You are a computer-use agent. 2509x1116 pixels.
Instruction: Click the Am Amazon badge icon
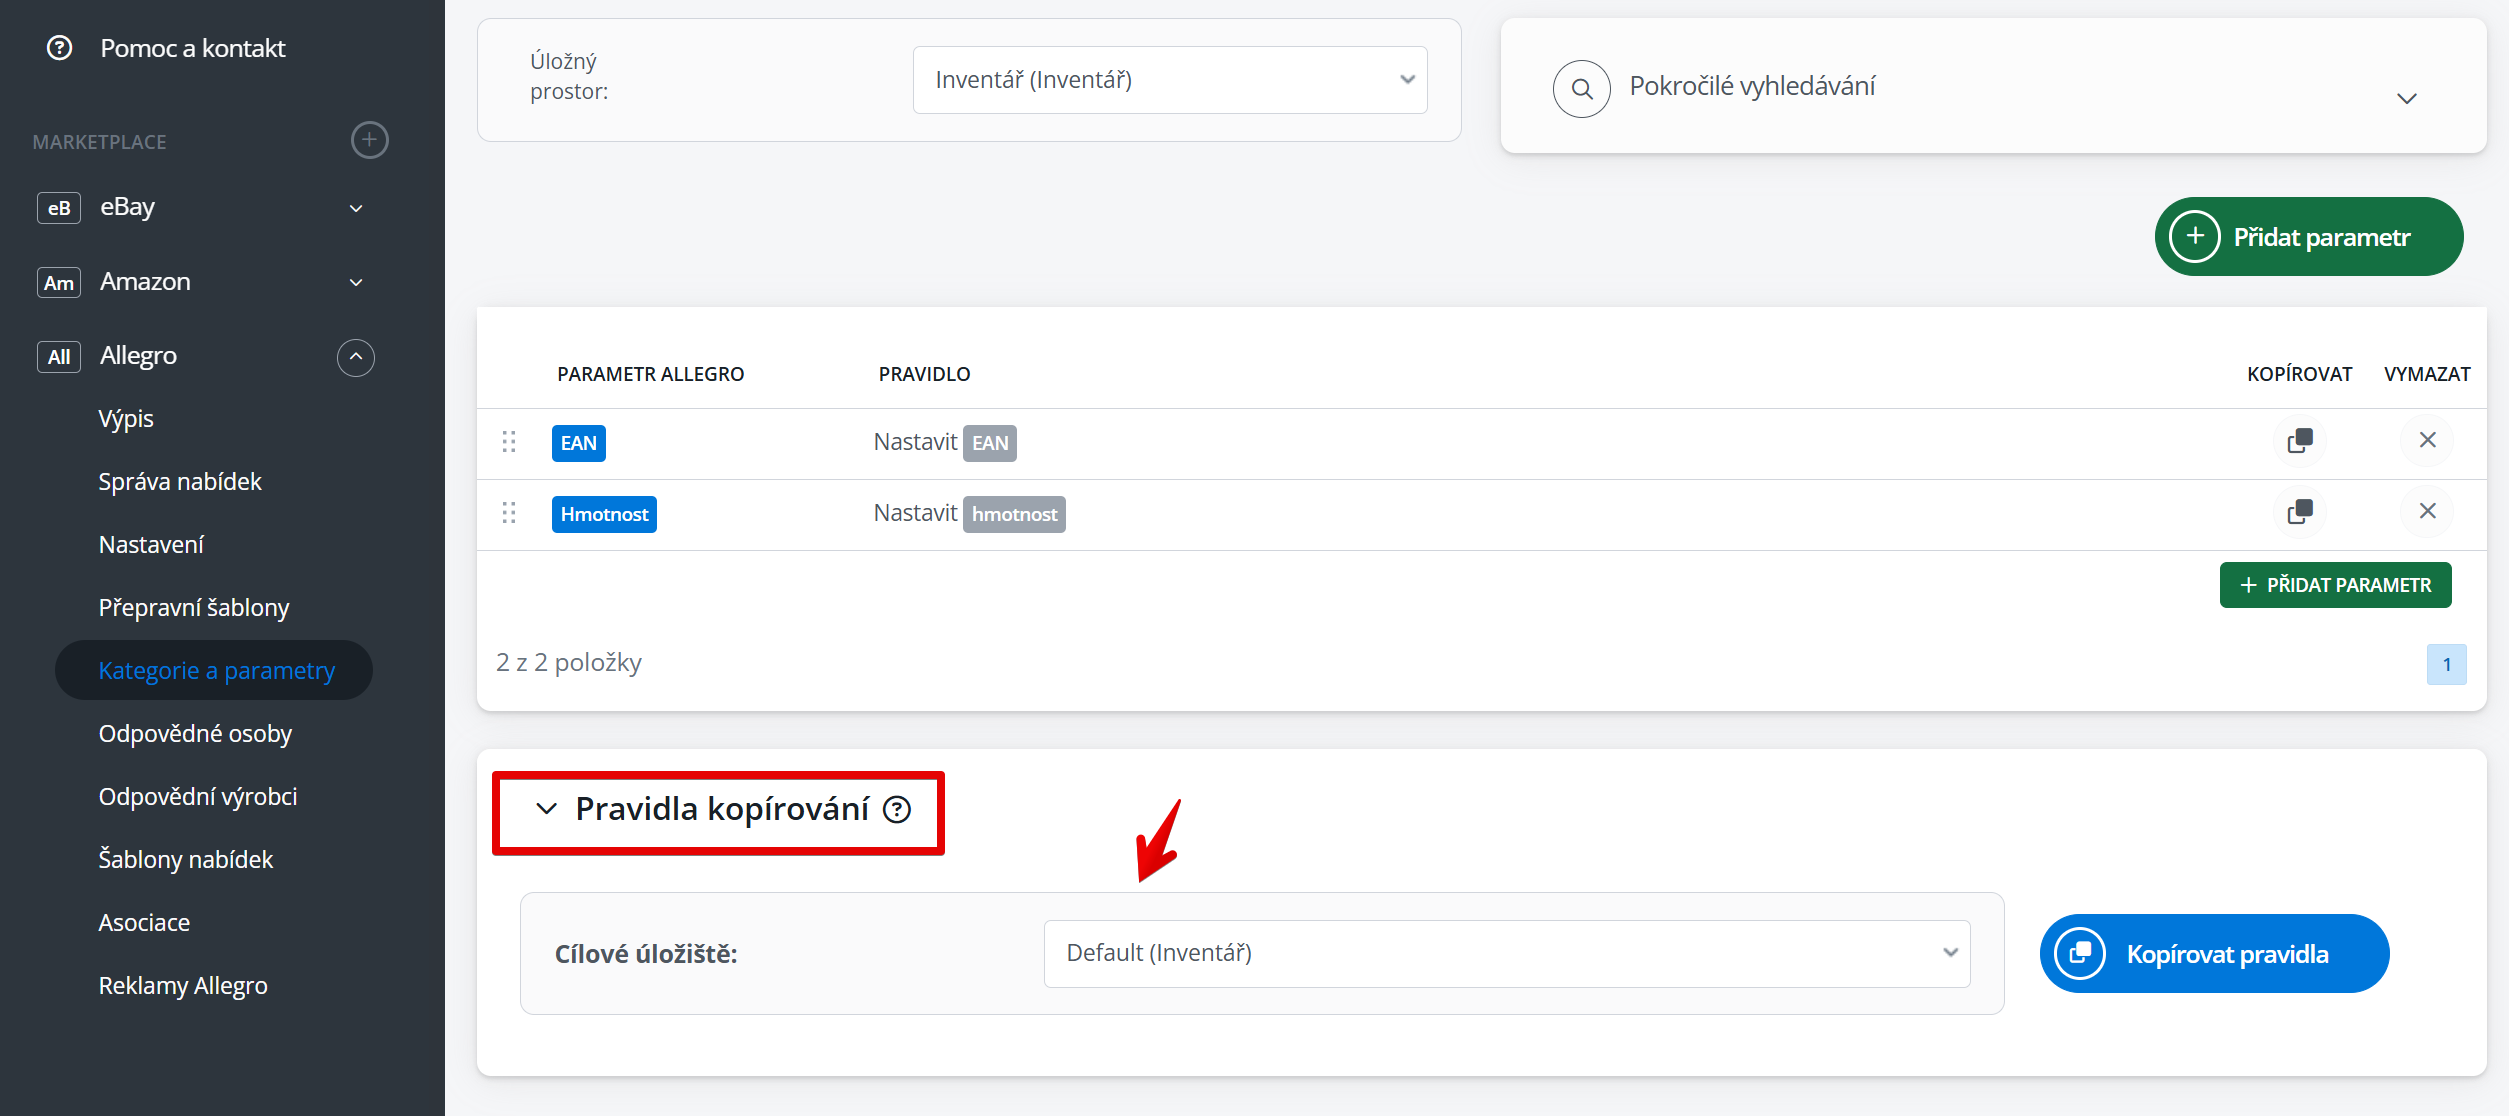(x=59, y=283)
